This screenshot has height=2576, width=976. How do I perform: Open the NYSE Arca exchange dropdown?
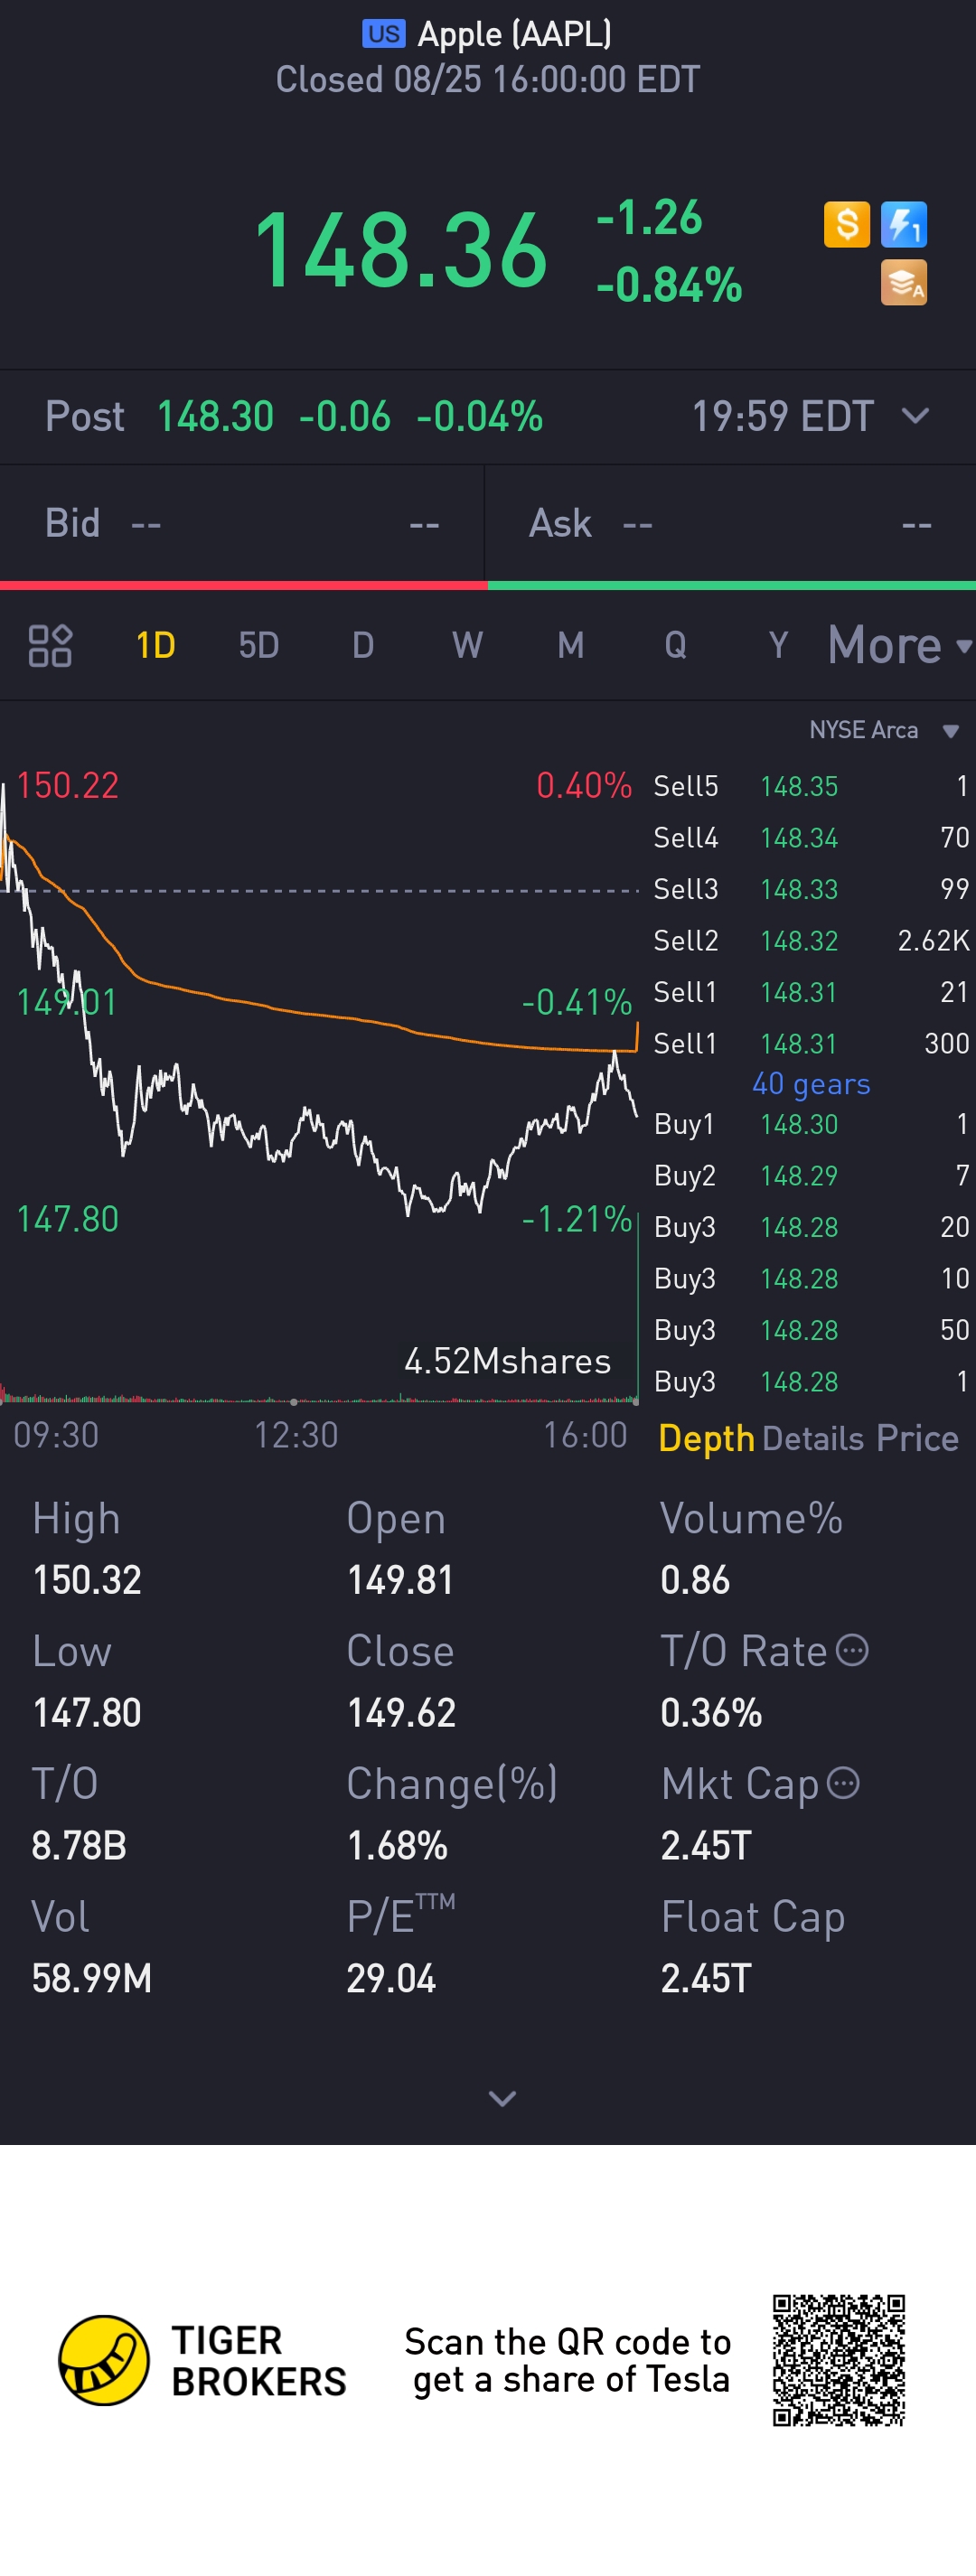point(884,730)
